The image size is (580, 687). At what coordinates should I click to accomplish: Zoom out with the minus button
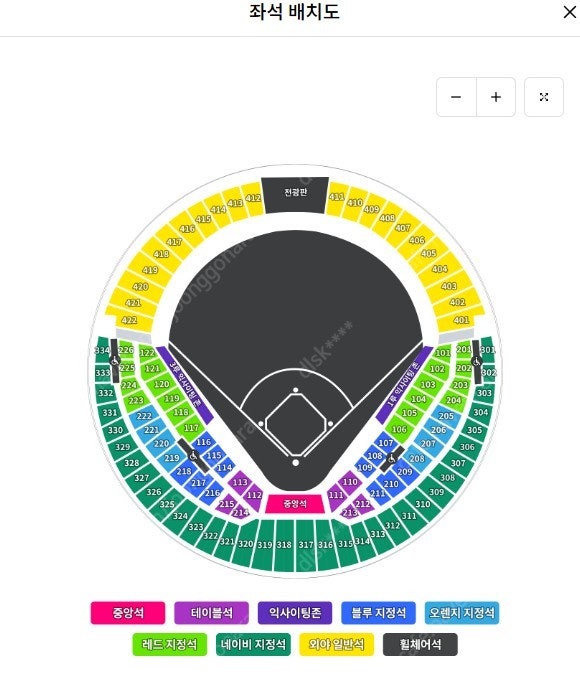(456, 97)
